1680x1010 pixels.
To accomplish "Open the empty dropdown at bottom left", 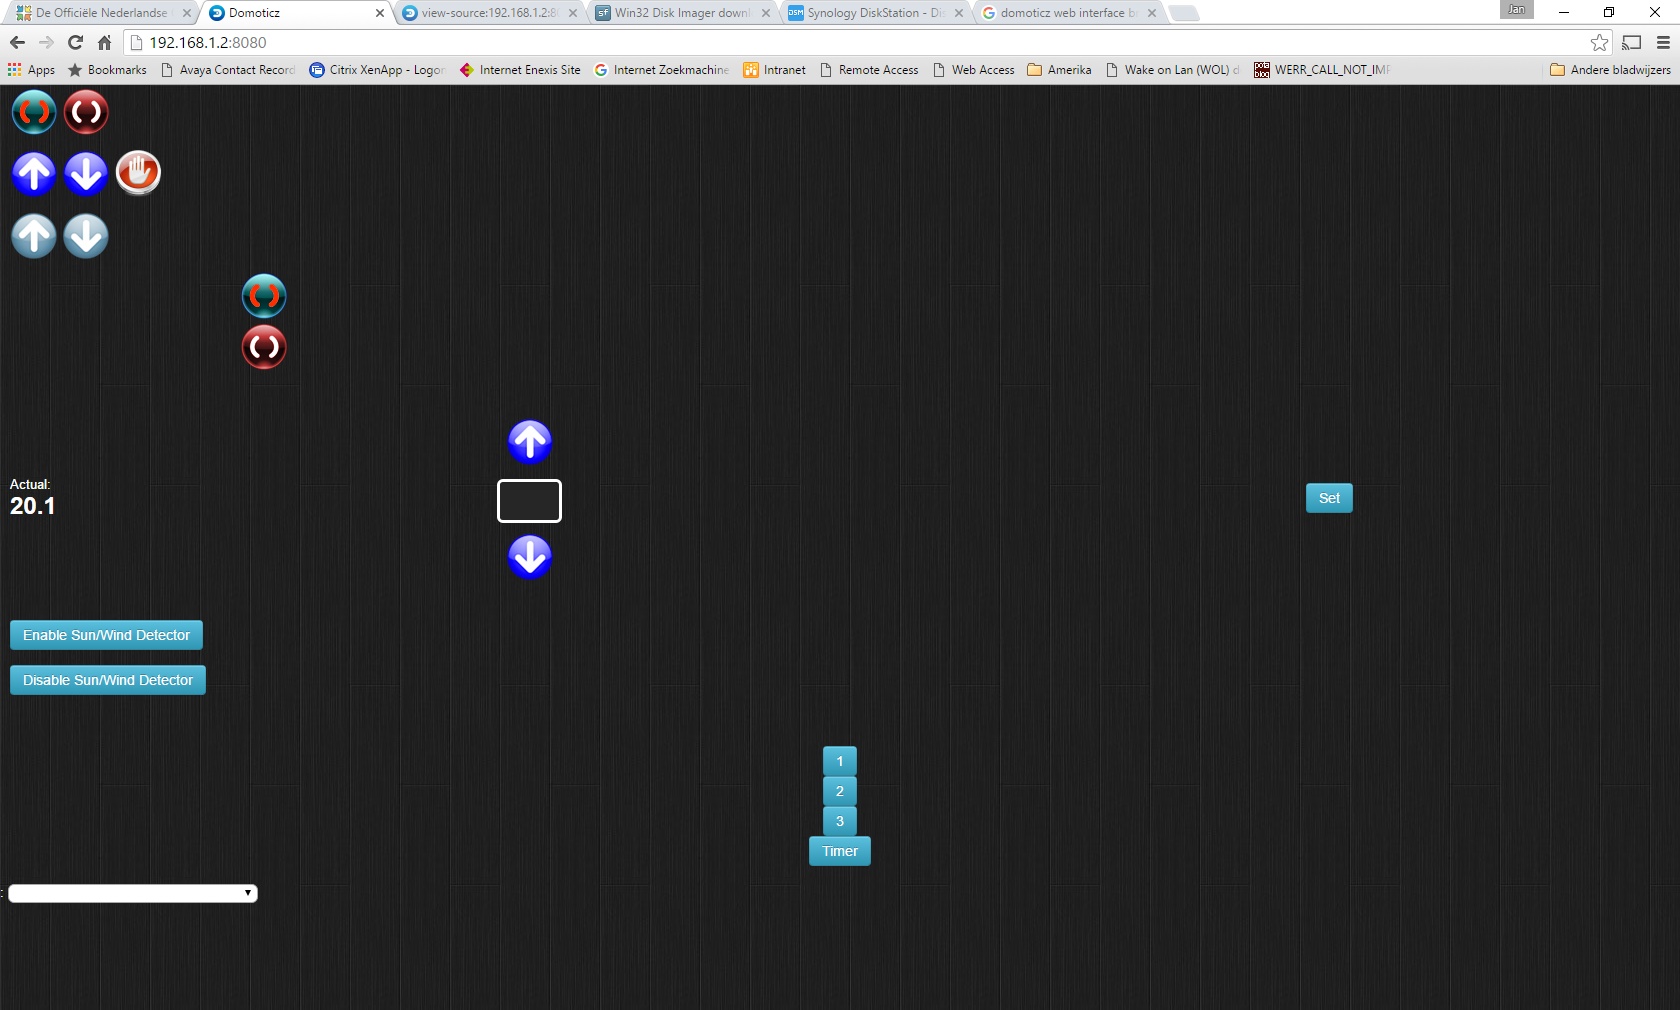I will pyautogui.click(x=133, y=893).
